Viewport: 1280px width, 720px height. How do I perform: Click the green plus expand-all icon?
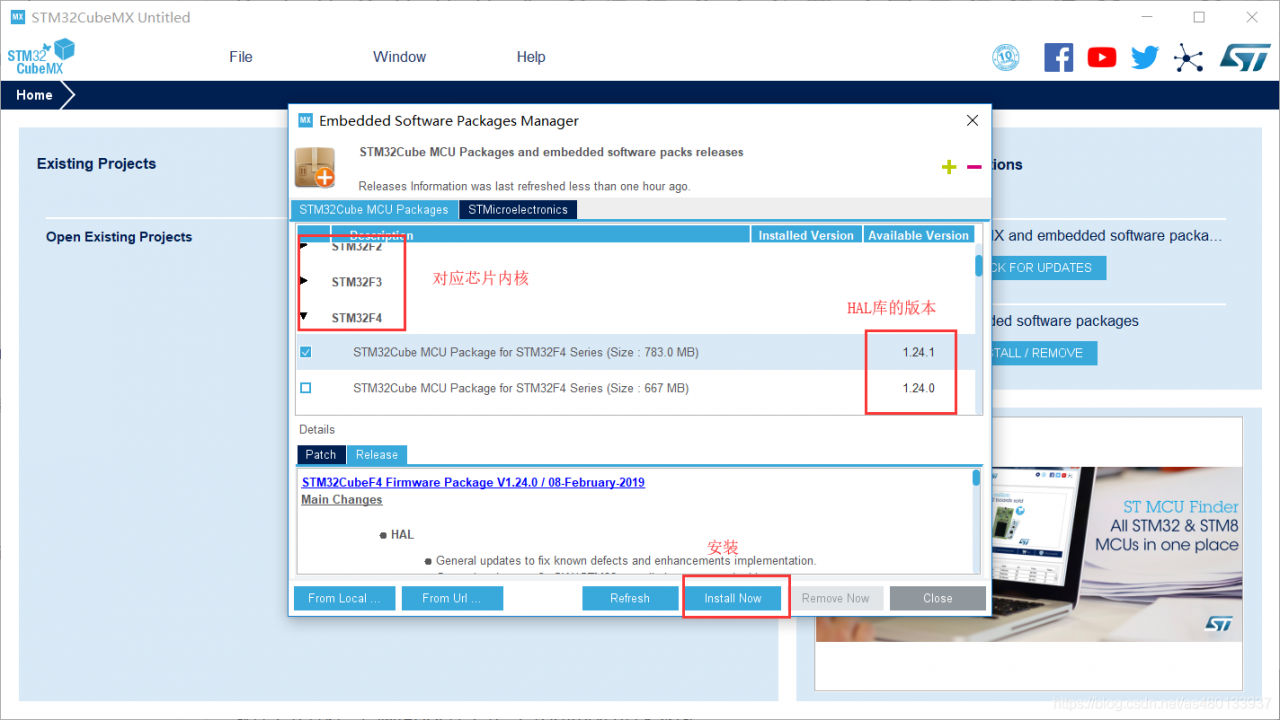(x=949, y=167)
